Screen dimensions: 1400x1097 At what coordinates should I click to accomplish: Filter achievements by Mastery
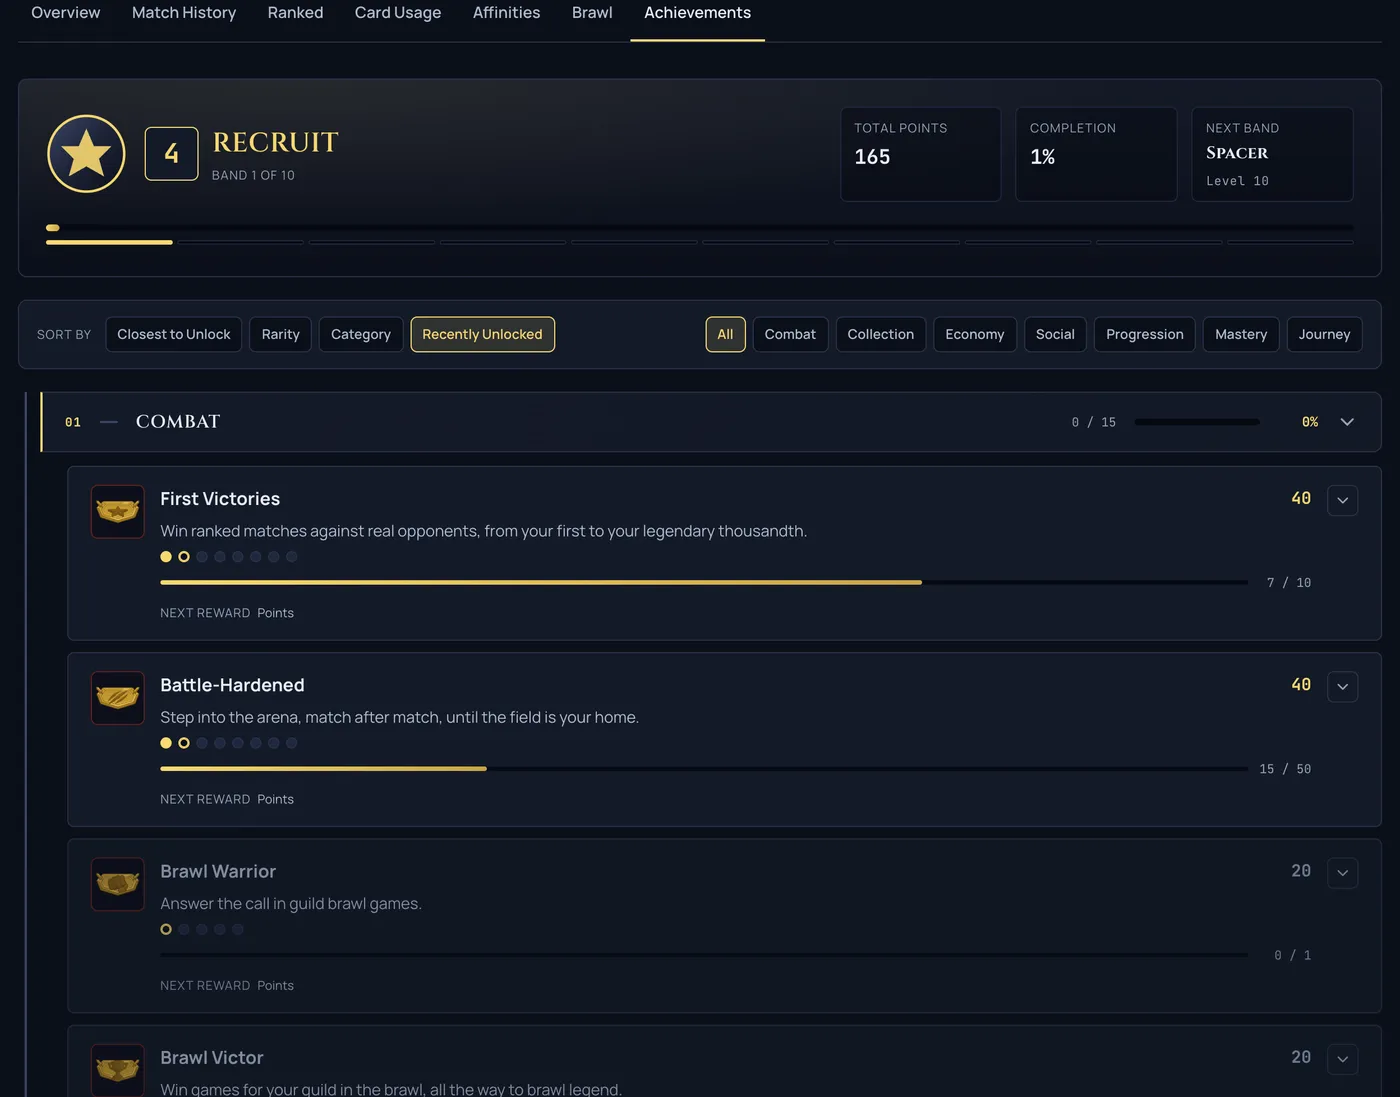point(1241,334)
